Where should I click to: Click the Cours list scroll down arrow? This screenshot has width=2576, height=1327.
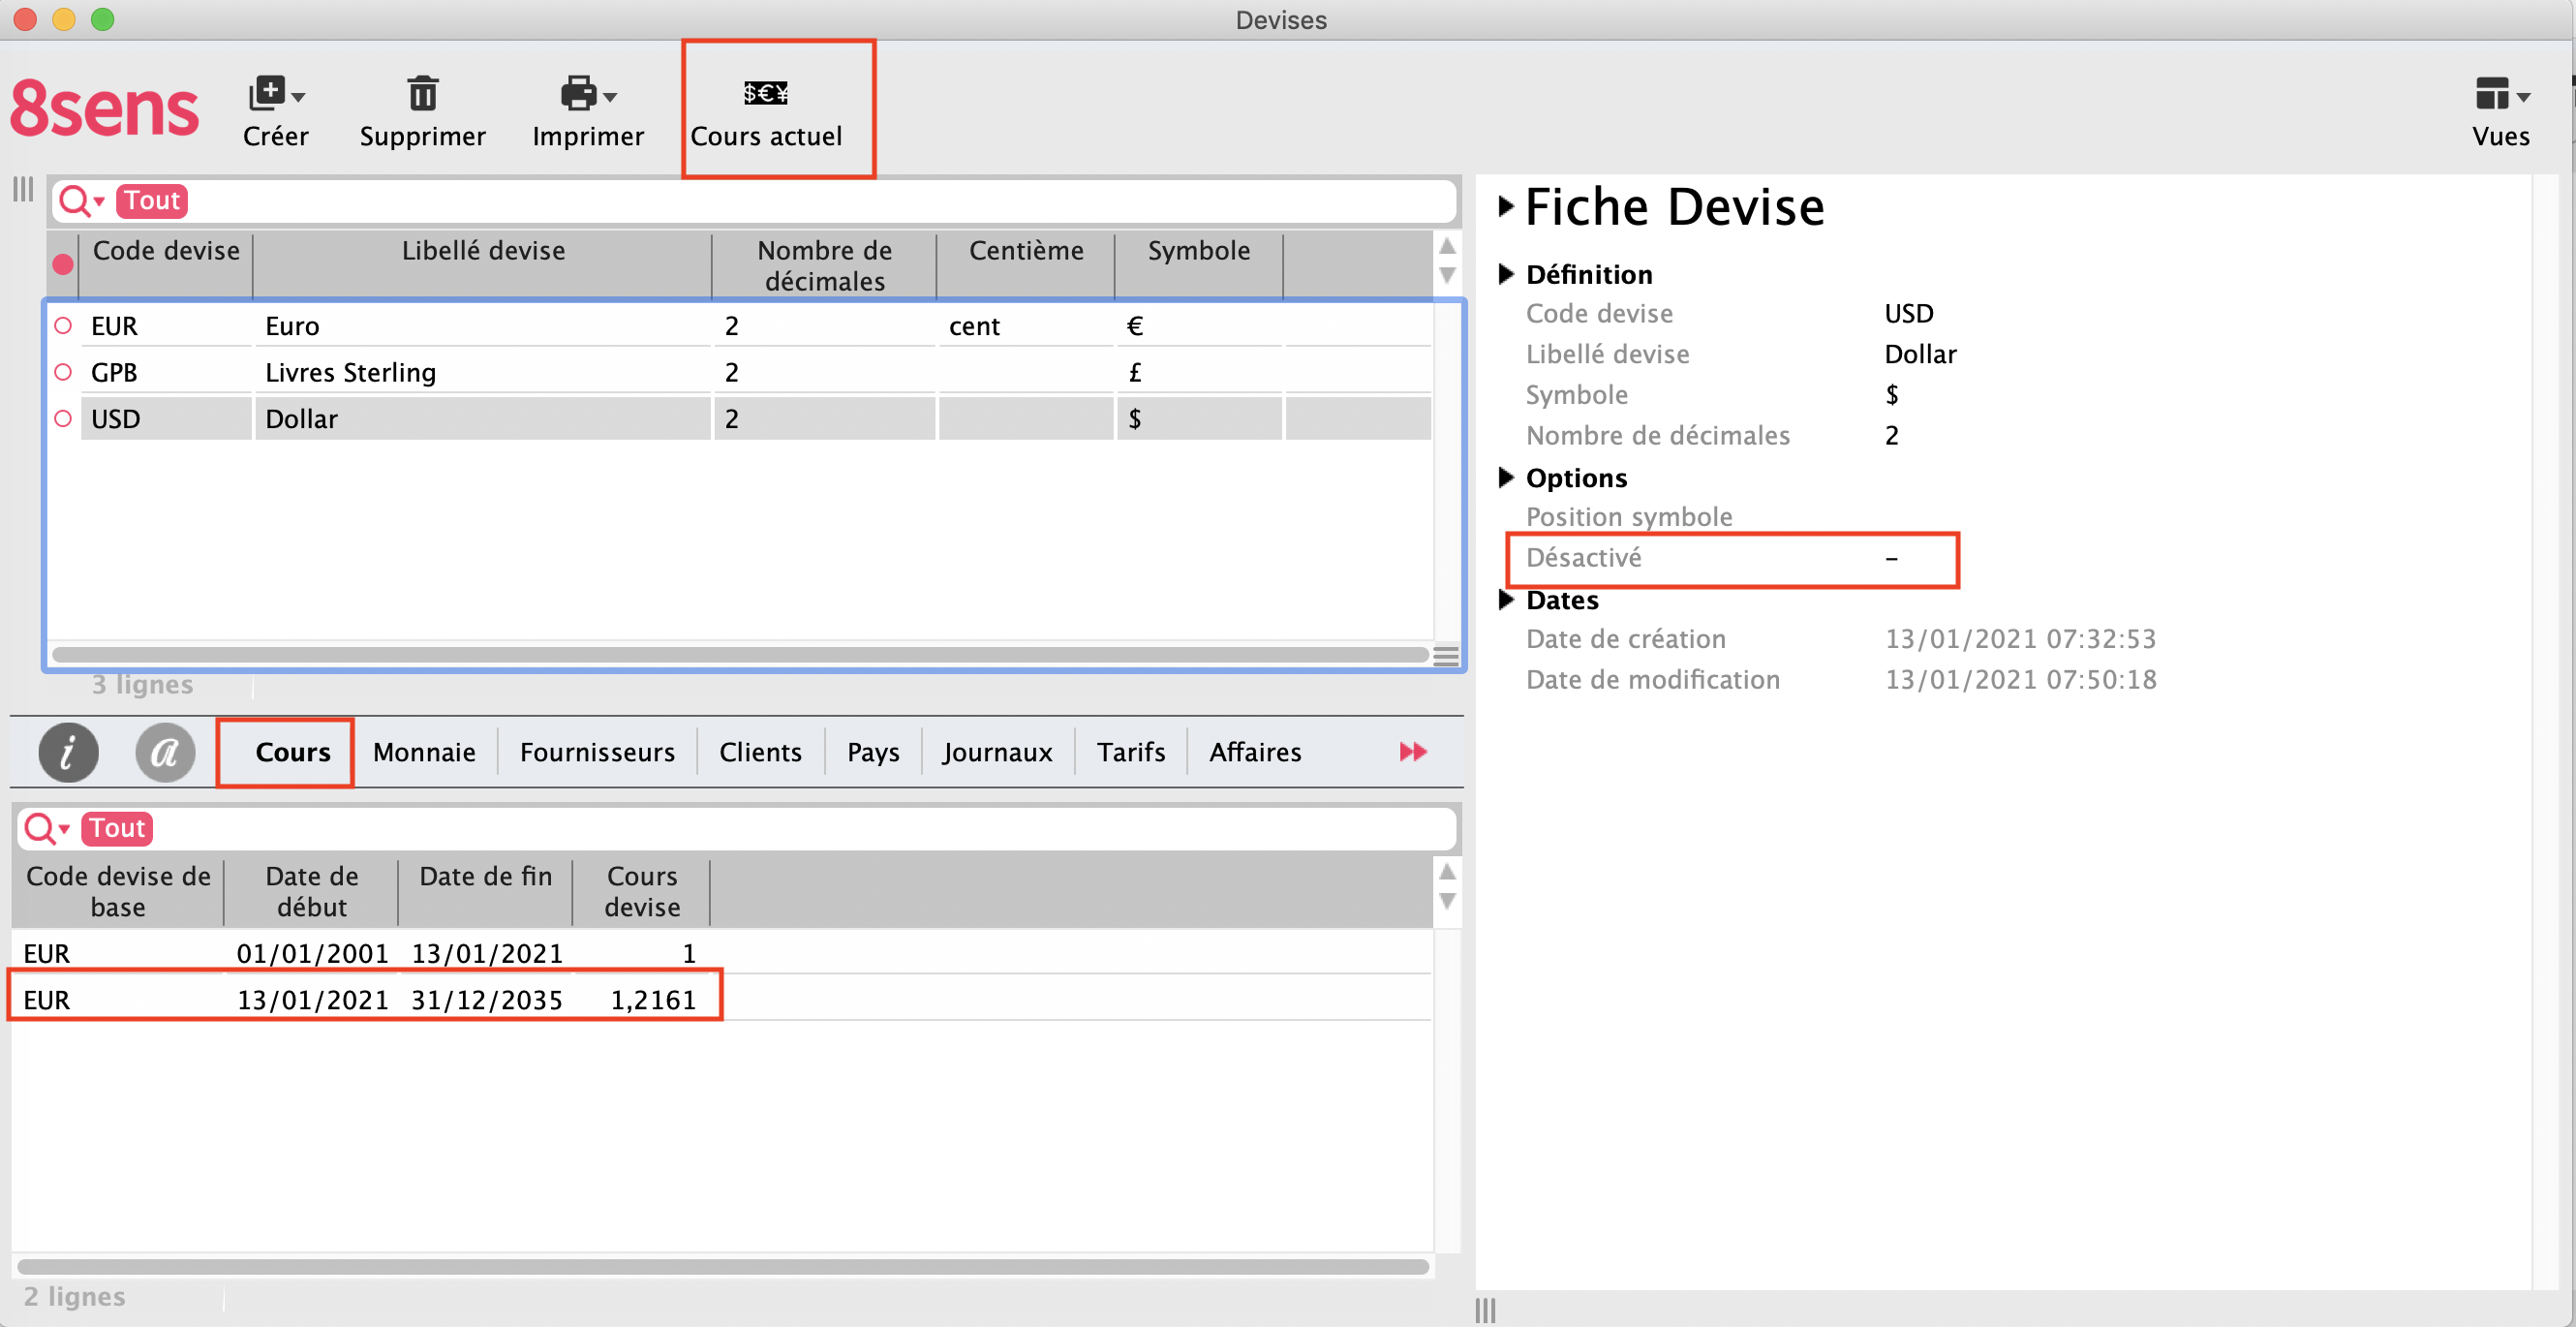(1447, 901)
